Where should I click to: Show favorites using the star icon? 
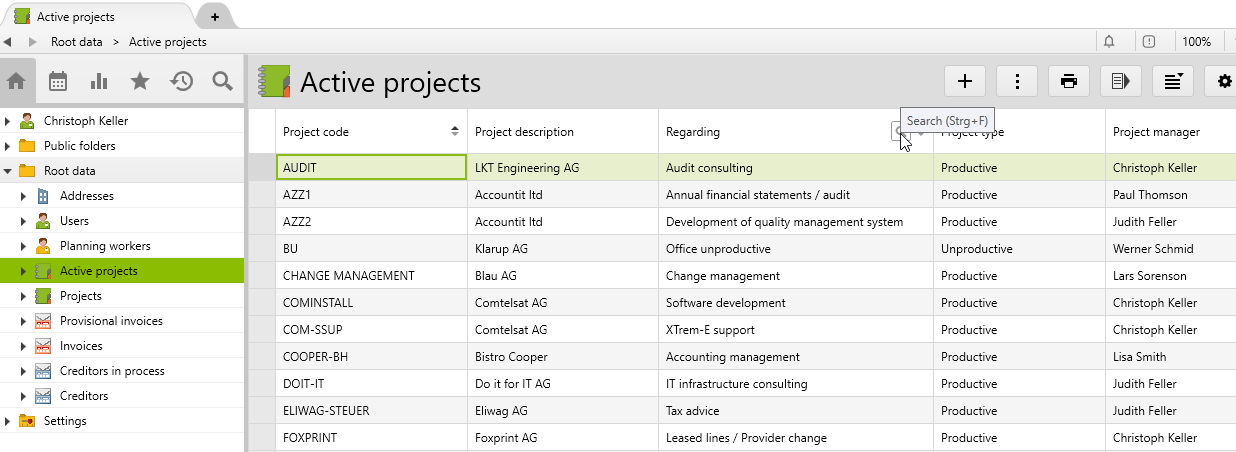tap(140, 82)
